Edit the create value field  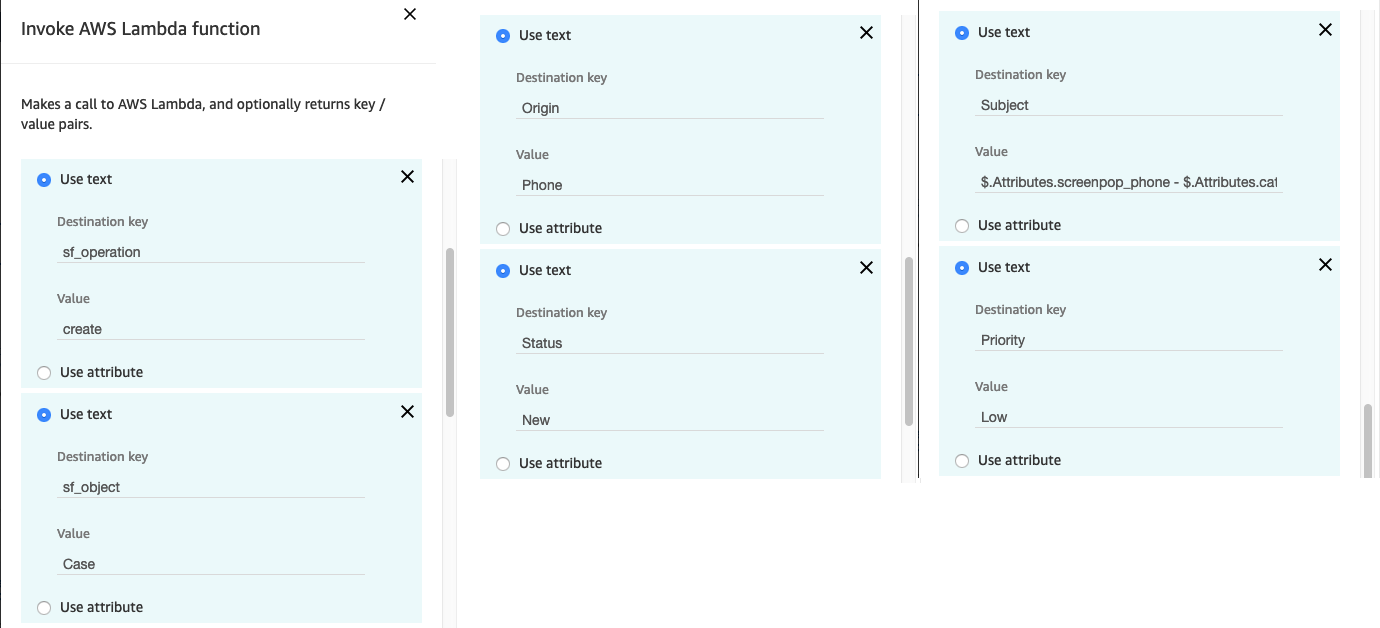[x=211, y=329]
